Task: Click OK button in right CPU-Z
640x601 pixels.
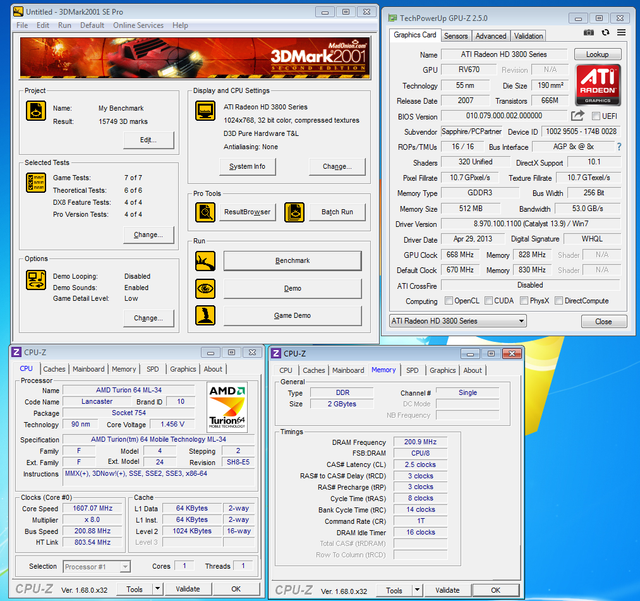Action: 496,590
